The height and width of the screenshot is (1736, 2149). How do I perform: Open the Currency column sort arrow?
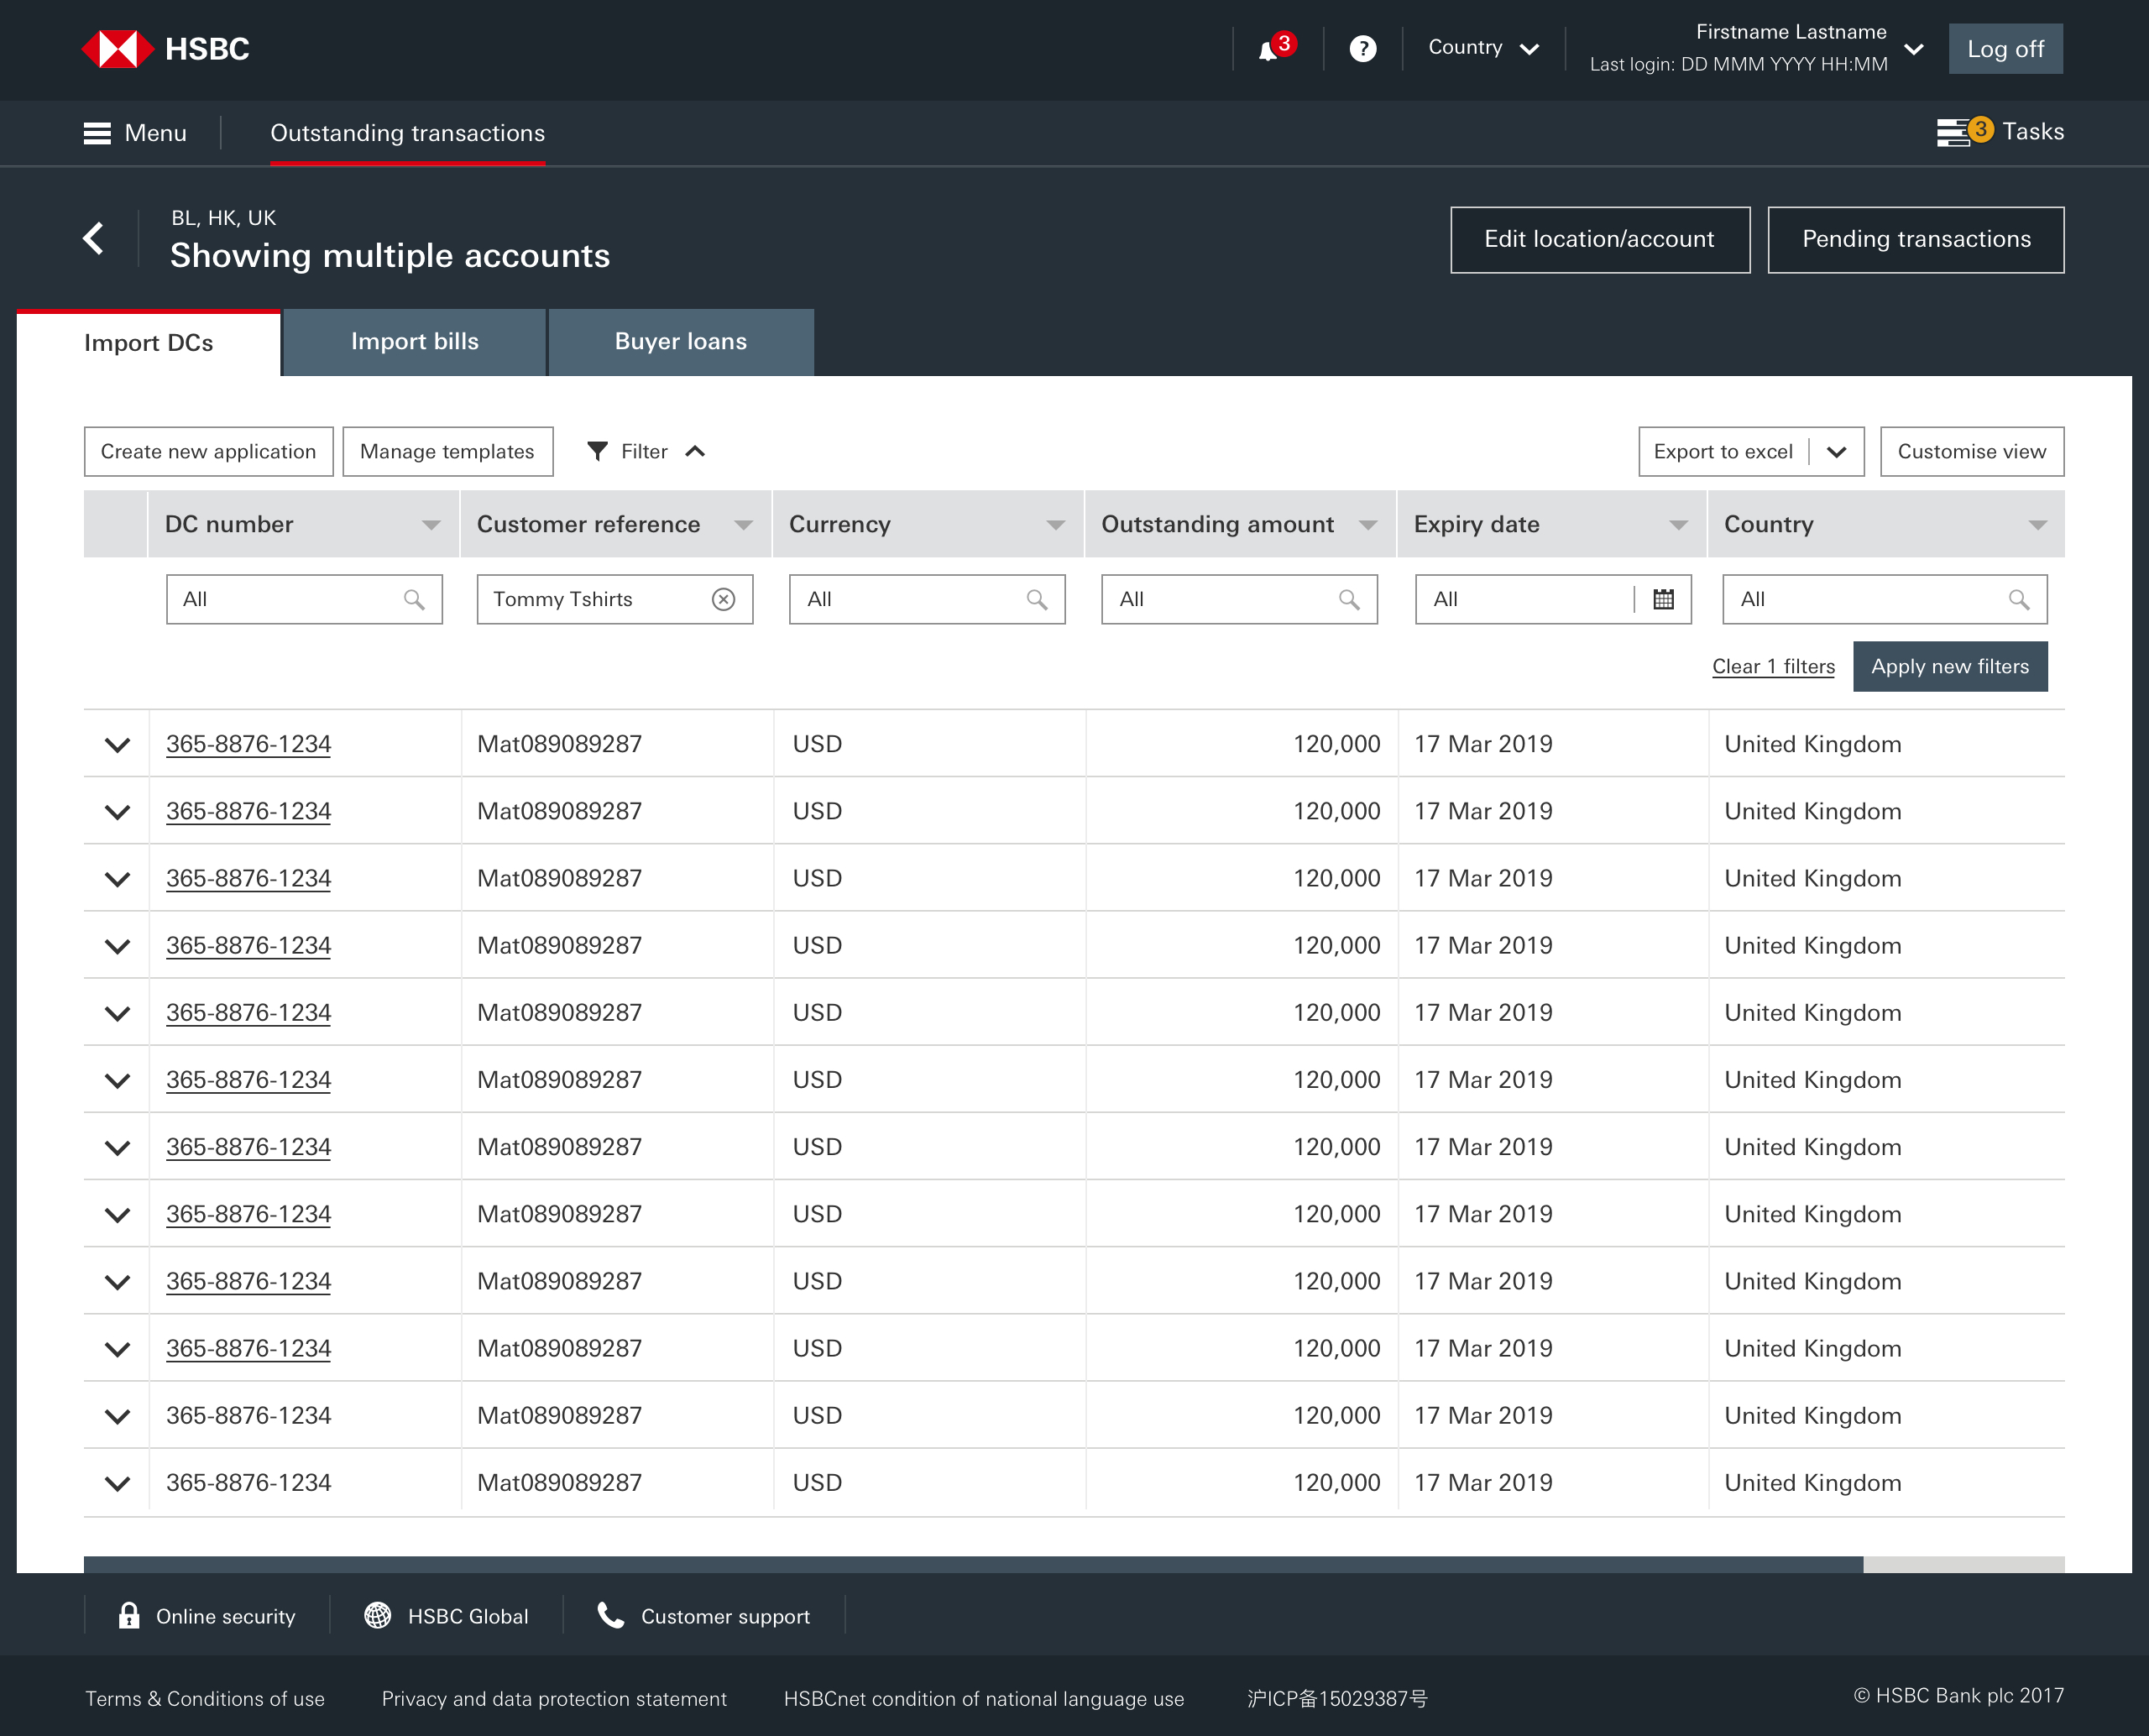coord(1055,525)
